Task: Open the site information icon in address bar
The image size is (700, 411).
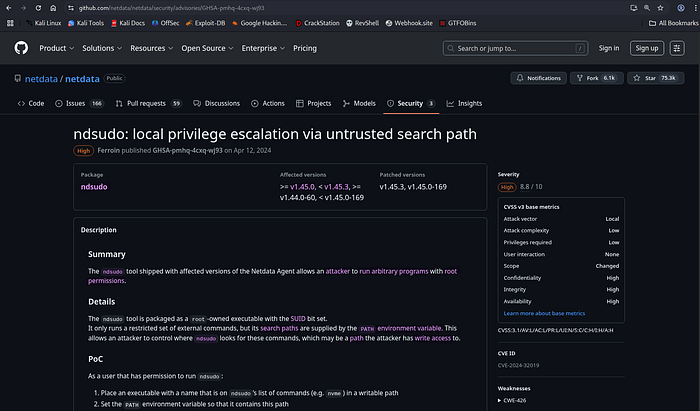Action: coord(71,8)
